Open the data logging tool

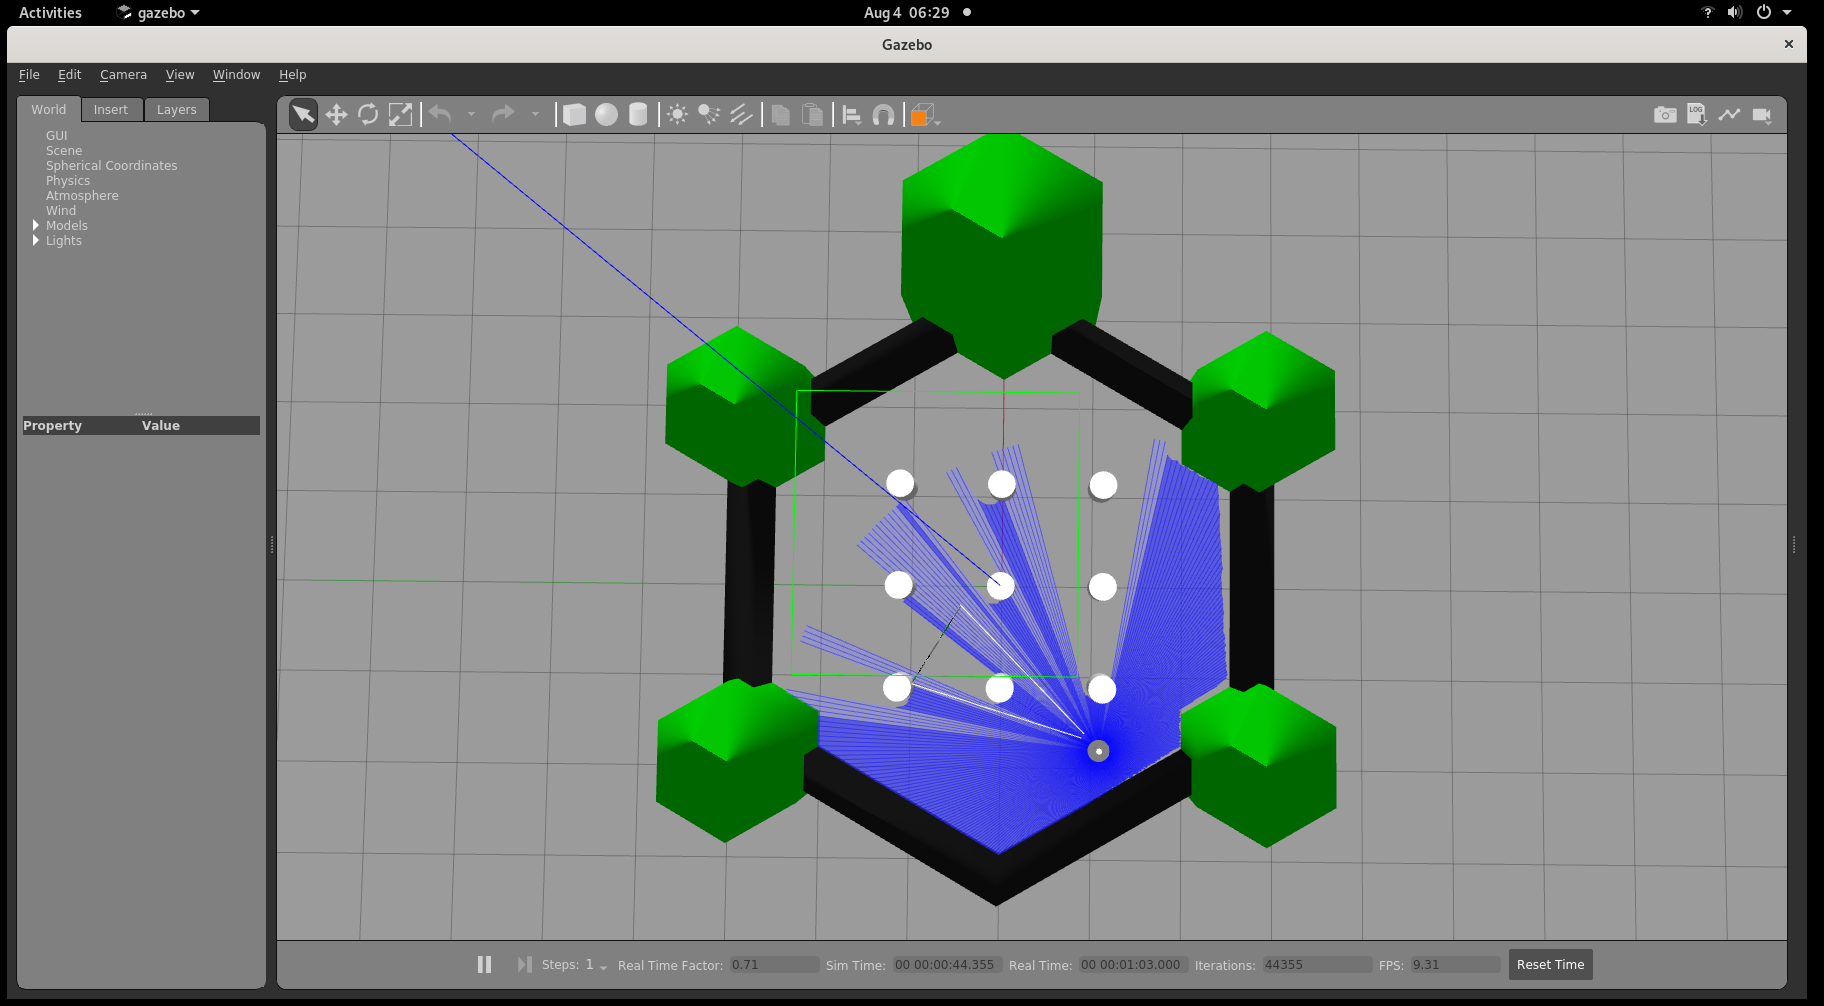(x=1697, y=115)
